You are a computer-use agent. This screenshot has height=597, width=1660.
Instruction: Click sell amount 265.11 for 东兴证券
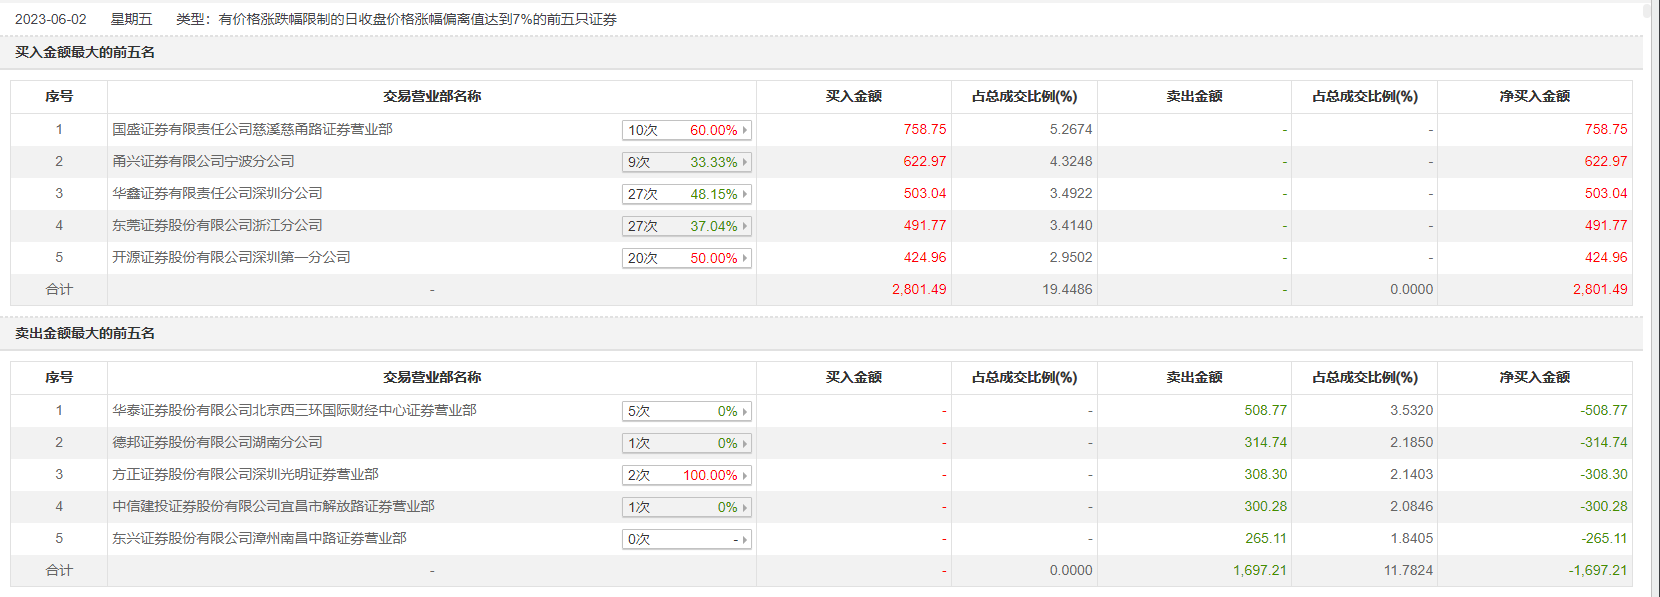click(x=1266, y=538)
